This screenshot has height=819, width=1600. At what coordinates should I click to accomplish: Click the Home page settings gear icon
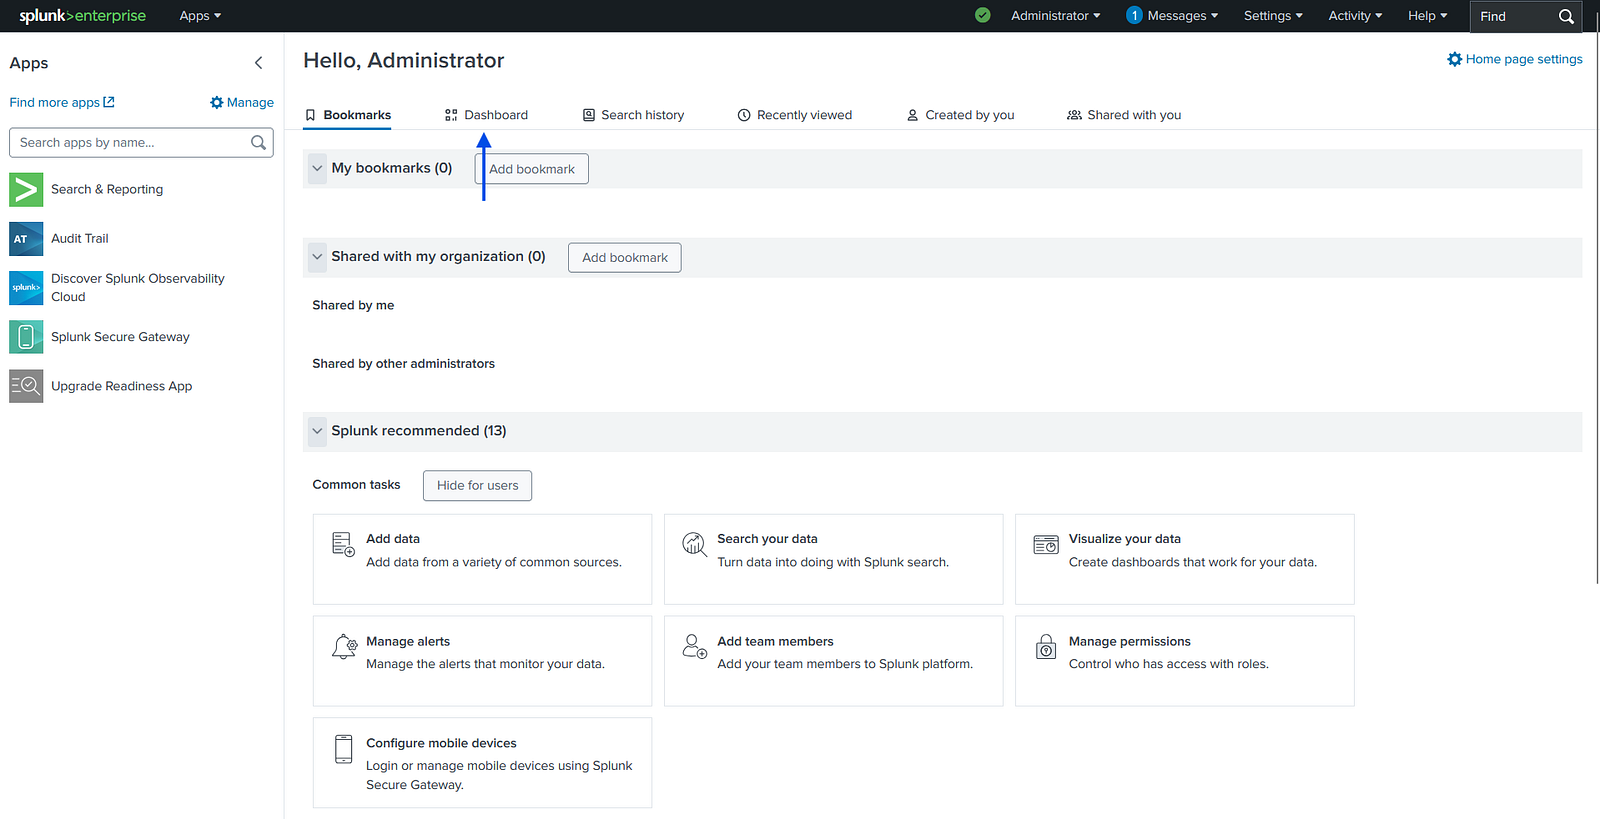1455,59
